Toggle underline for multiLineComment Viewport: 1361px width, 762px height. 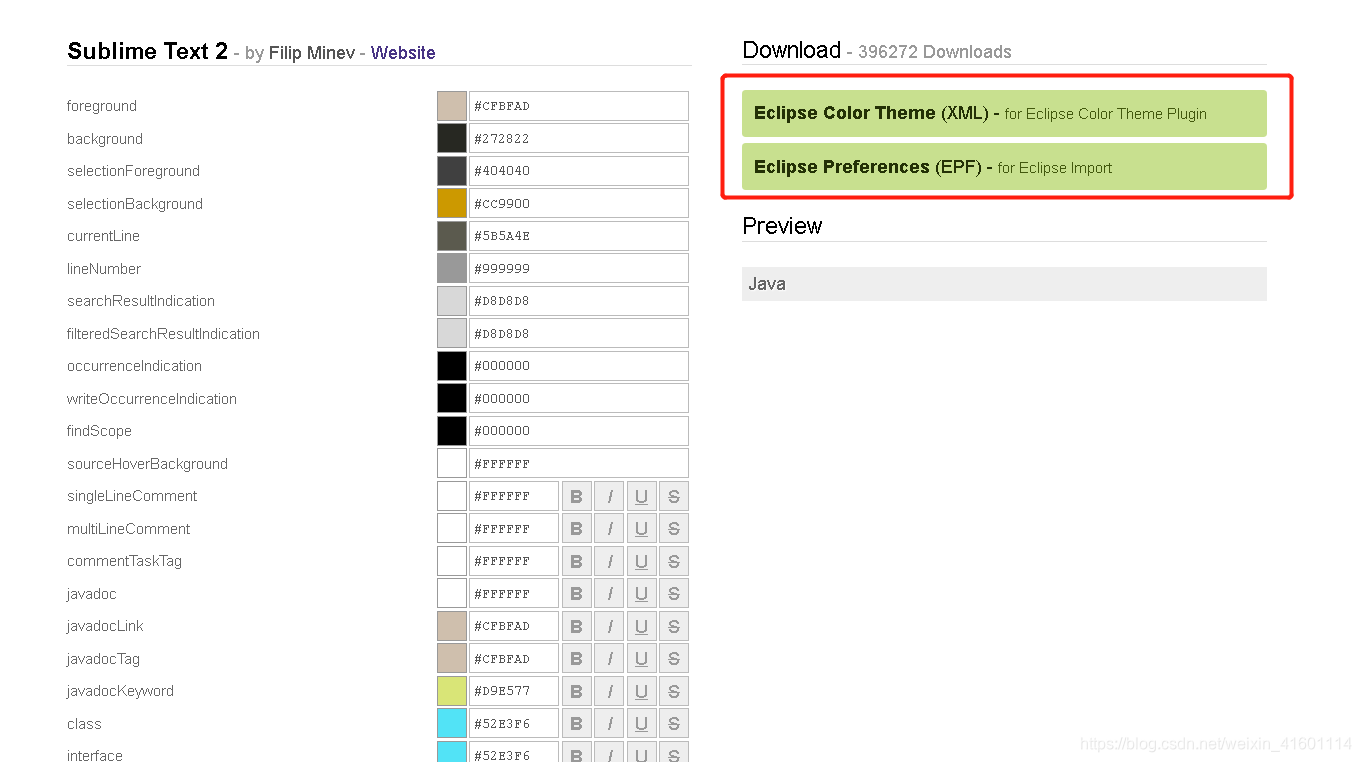click(641, 529)
